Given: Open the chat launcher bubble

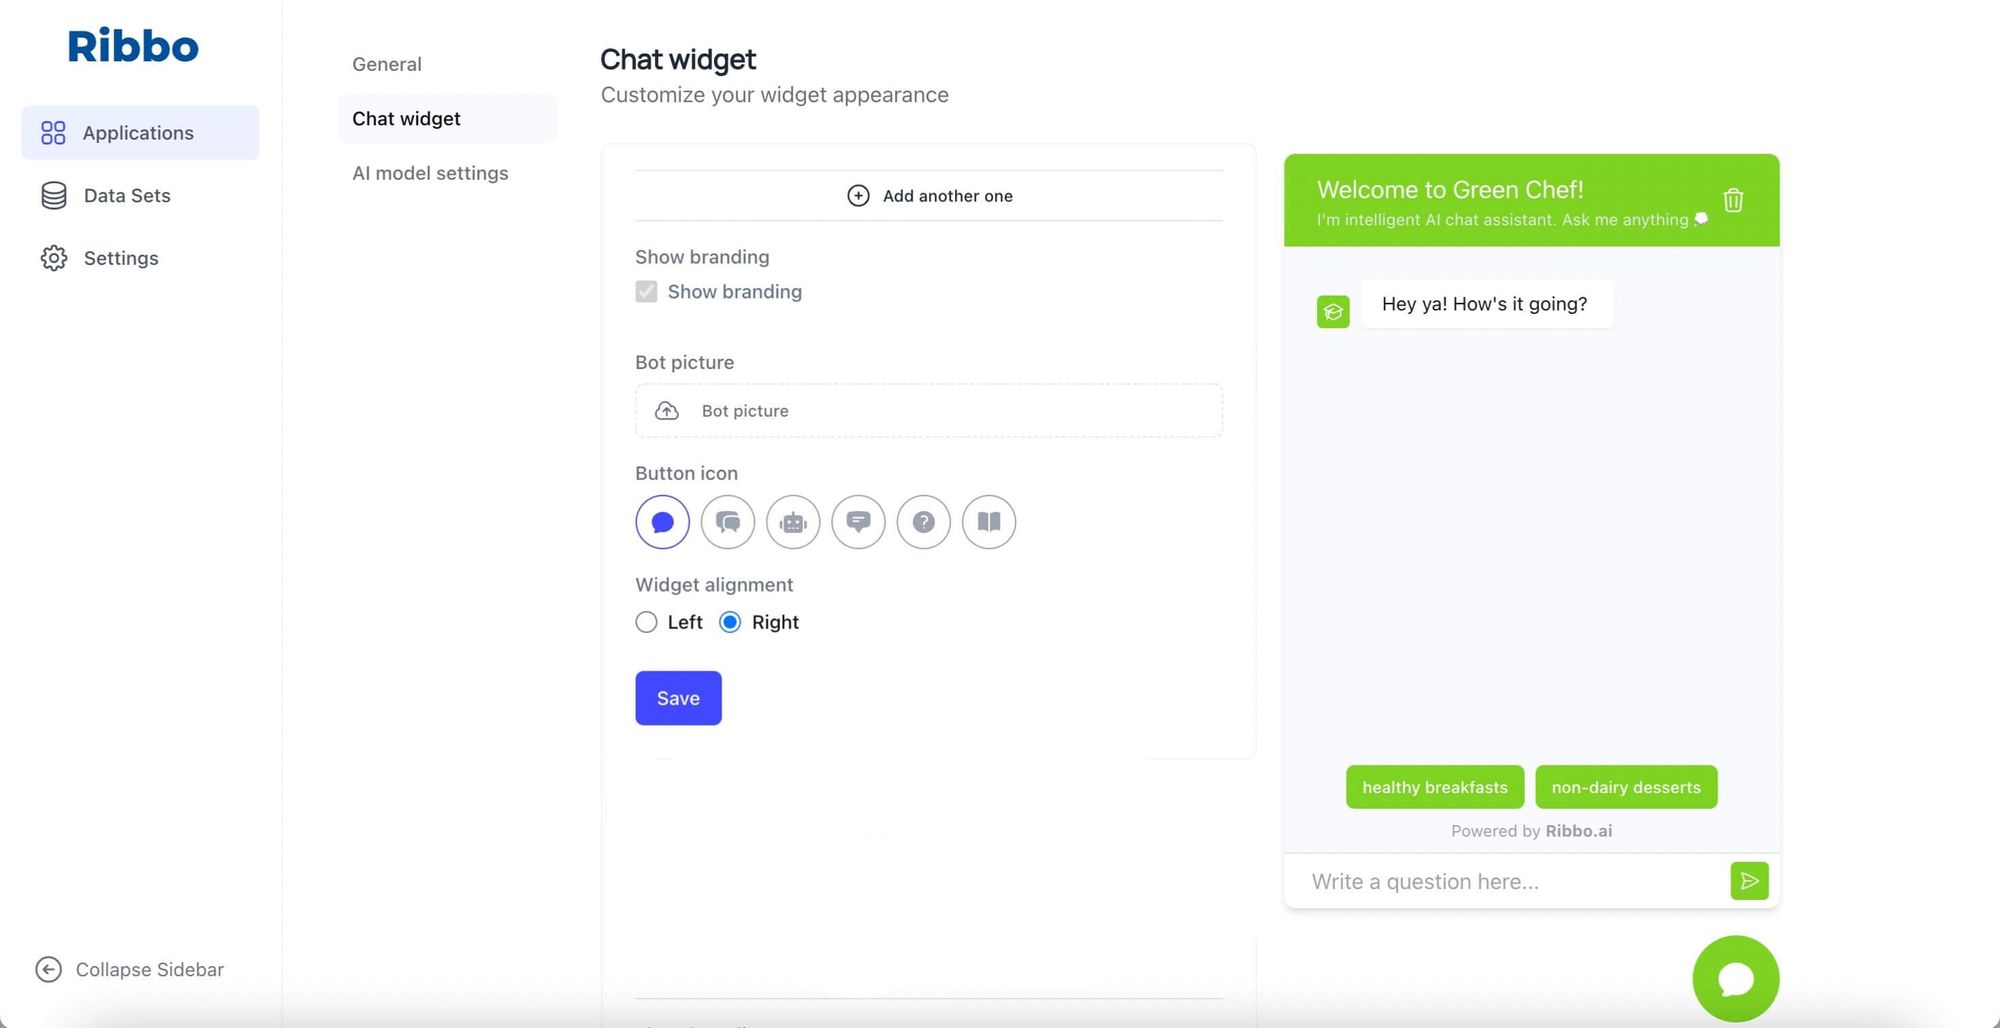Looking at the screenshot, I should (x=1735, y=978).
